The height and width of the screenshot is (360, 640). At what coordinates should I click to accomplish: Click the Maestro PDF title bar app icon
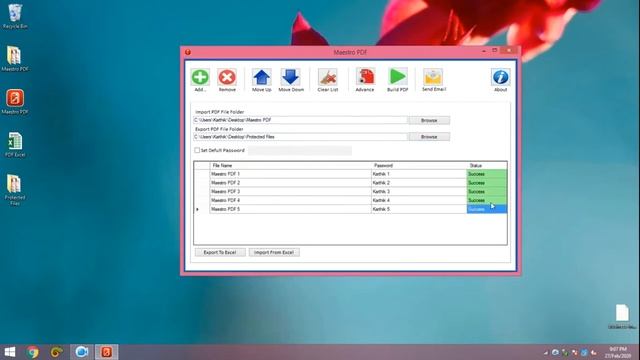point(188,52)
